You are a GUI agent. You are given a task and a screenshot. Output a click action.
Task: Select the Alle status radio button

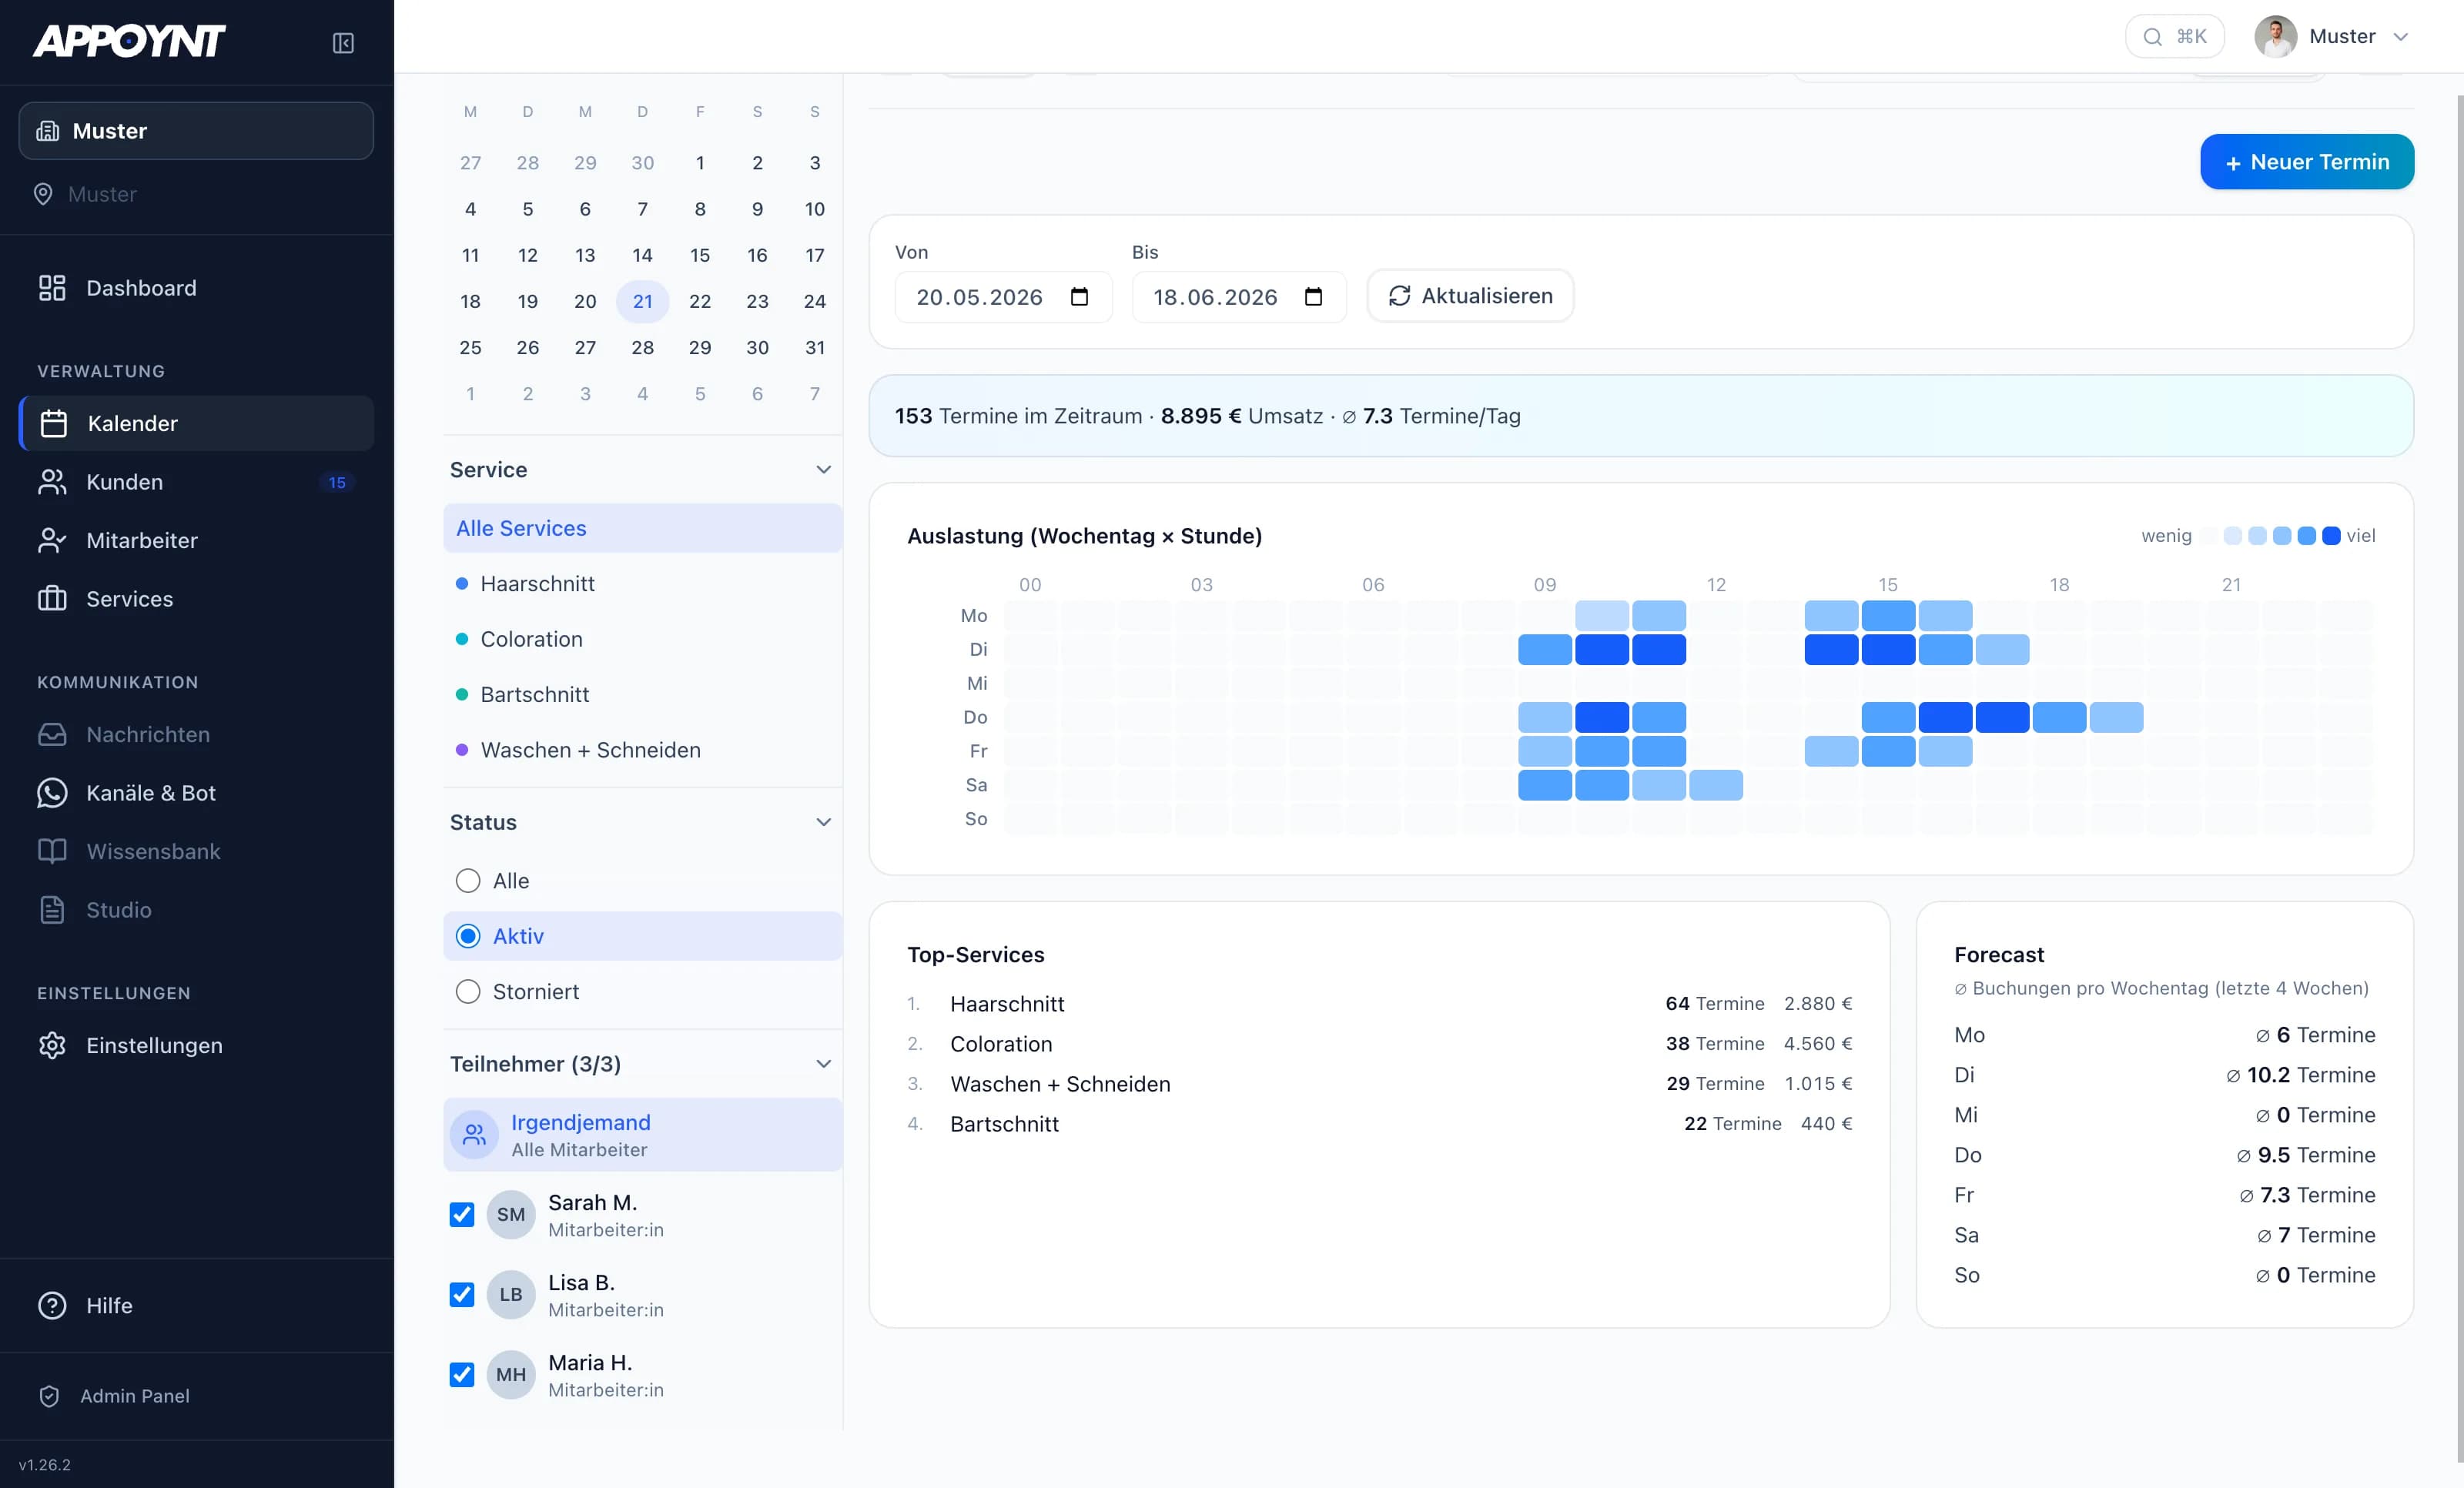tap(468, 881)
